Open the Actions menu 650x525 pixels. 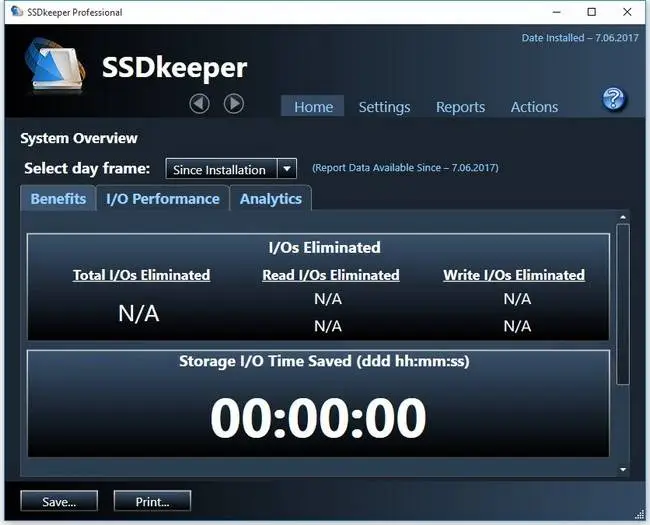(x=534, y=107)
